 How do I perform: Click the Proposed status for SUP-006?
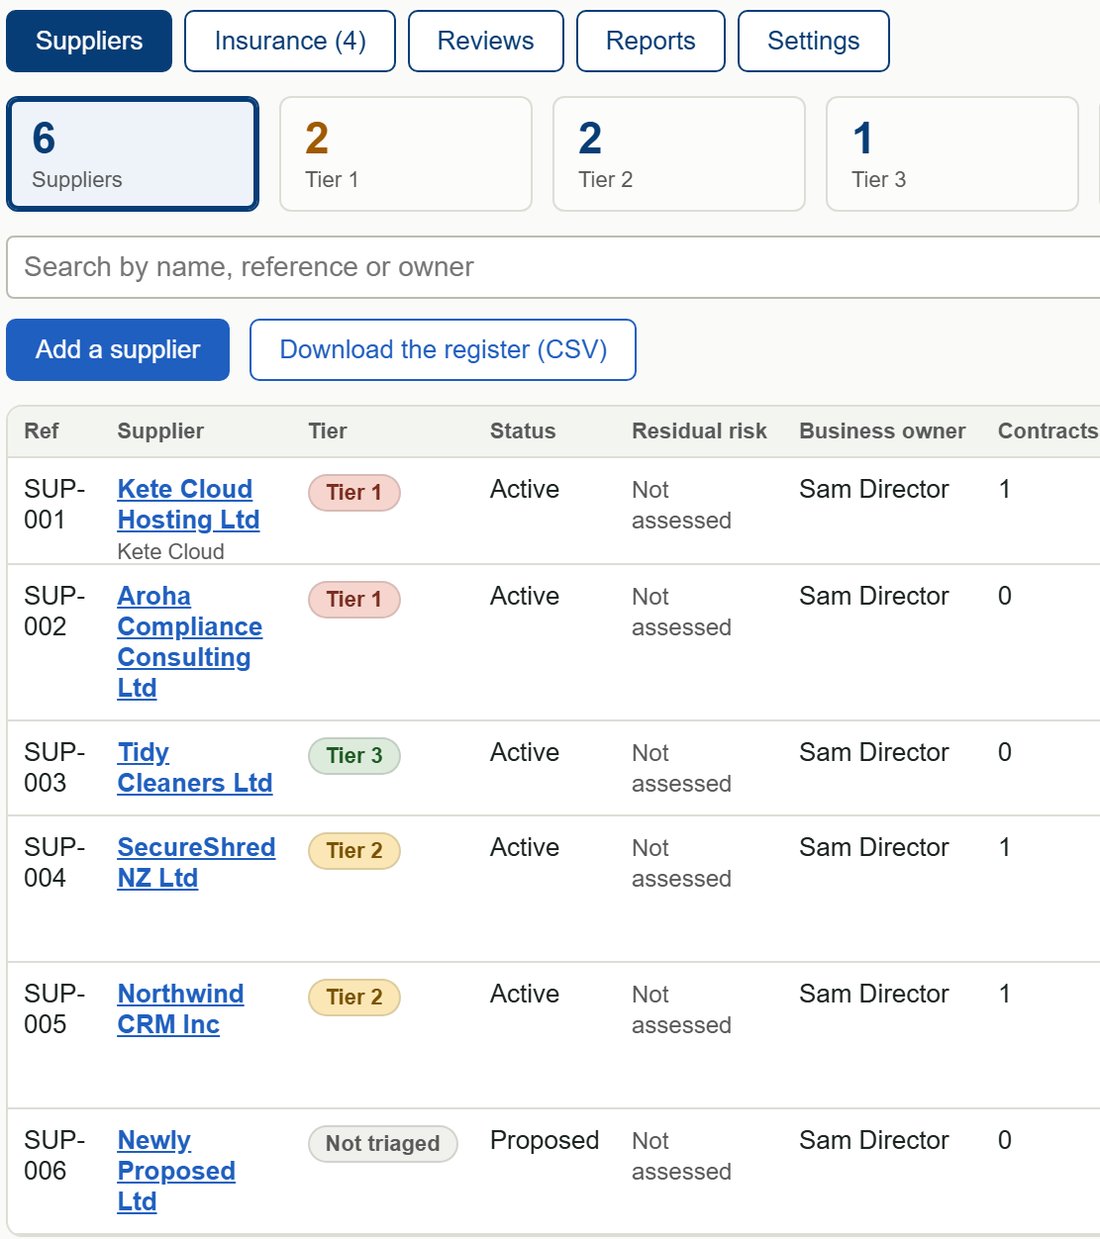[544, 1140]
